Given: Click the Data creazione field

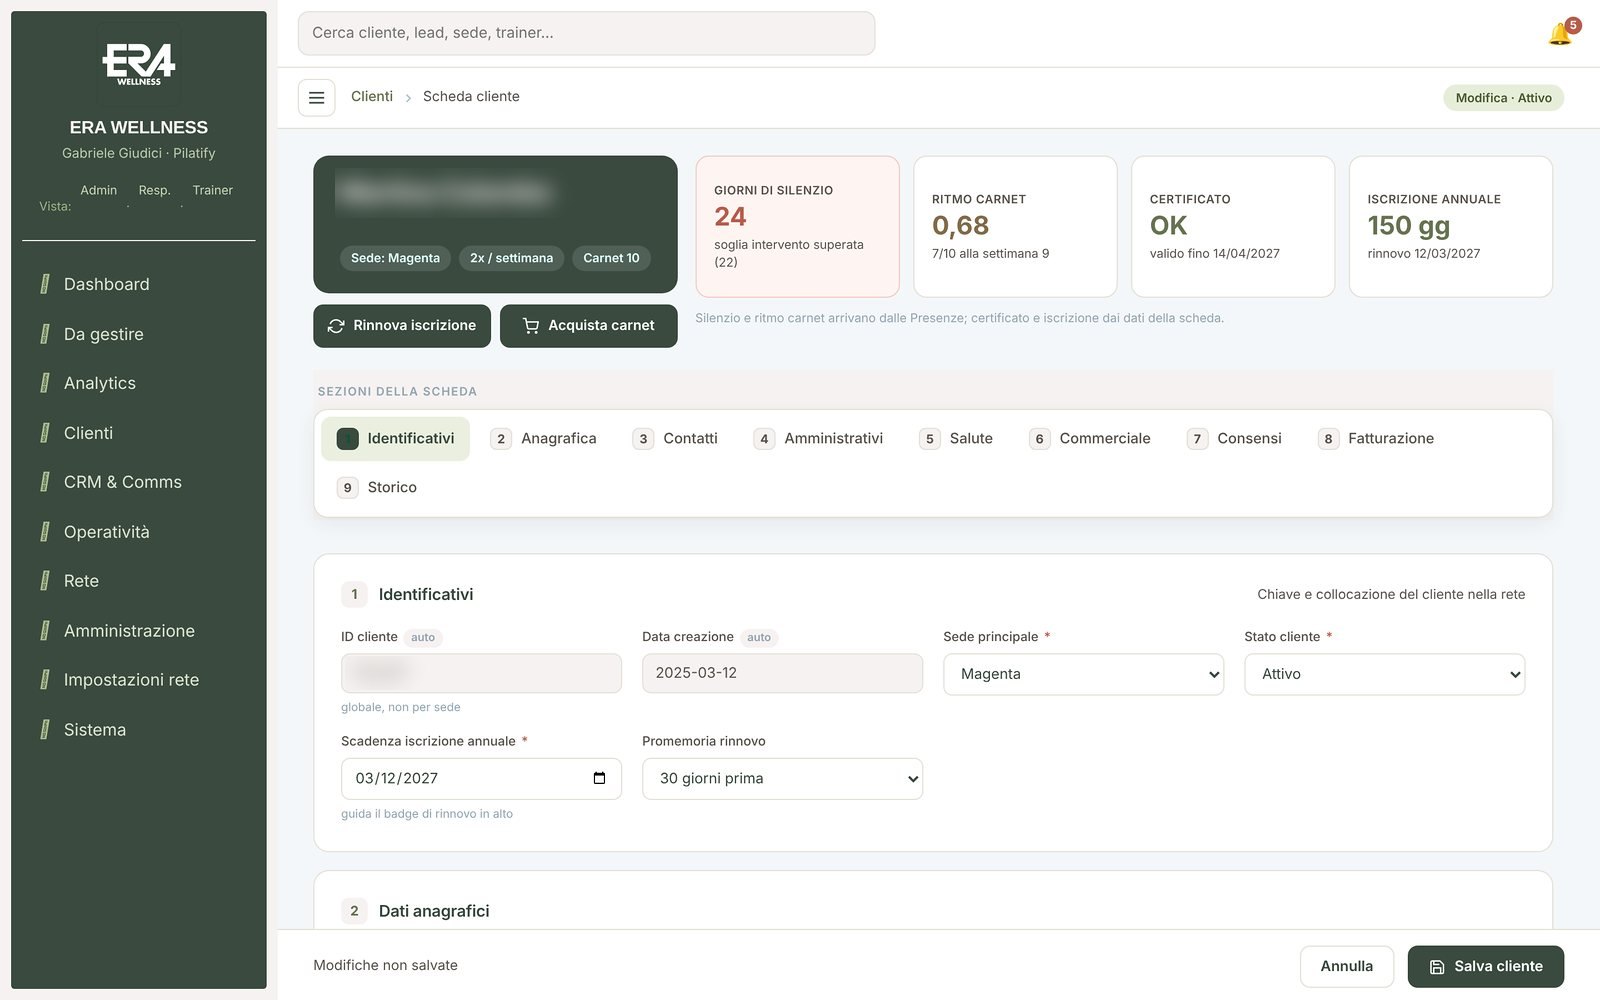Looking at the screenshot, I should [x=782, y=673].
